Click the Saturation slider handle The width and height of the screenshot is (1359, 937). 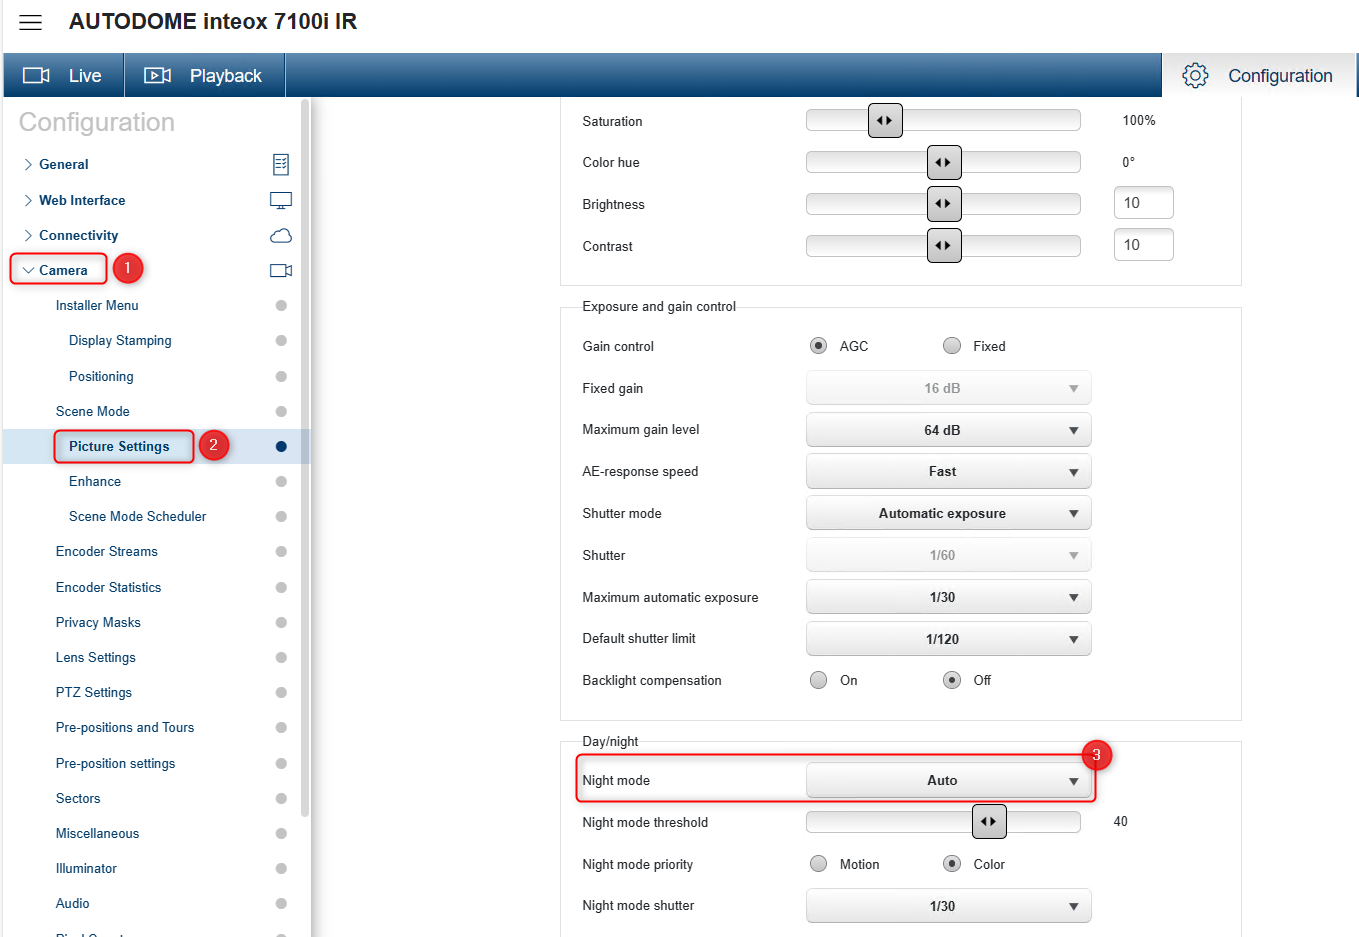pos(885,121)
